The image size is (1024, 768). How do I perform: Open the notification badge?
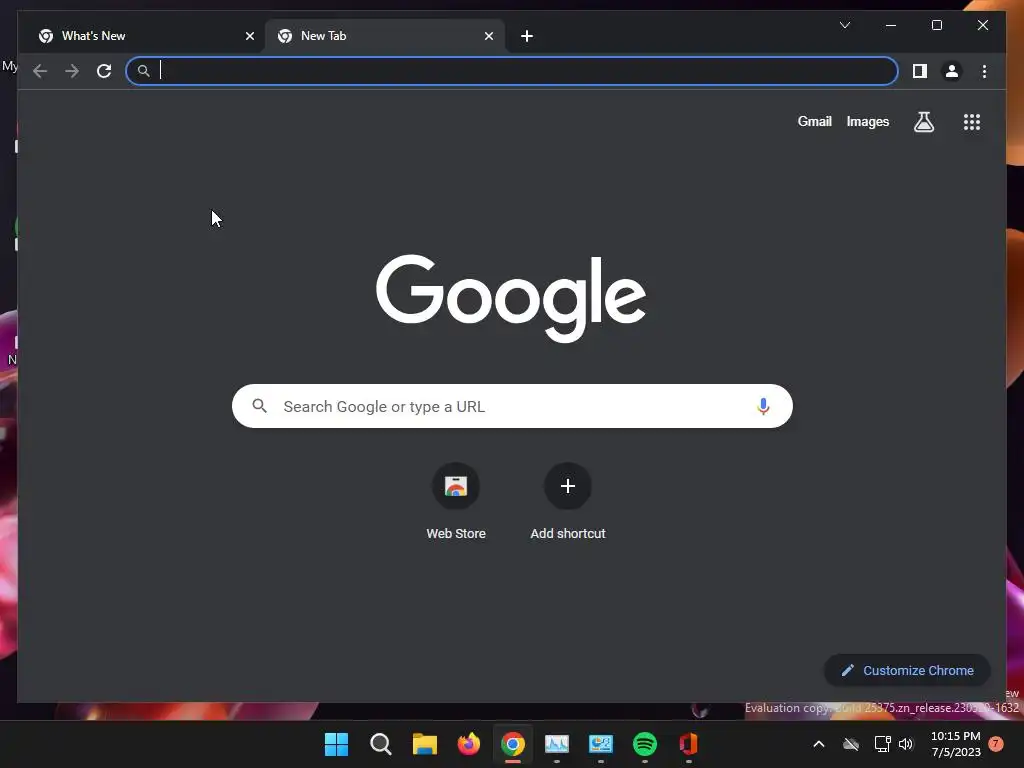coord(996,743)
